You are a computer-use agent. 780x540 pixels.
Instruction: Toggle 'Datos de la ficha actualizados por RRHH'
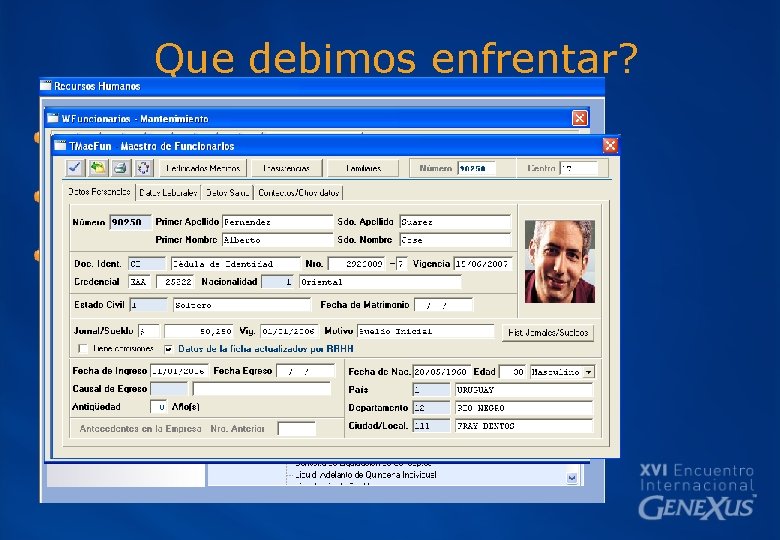click(x=169, y=349)
